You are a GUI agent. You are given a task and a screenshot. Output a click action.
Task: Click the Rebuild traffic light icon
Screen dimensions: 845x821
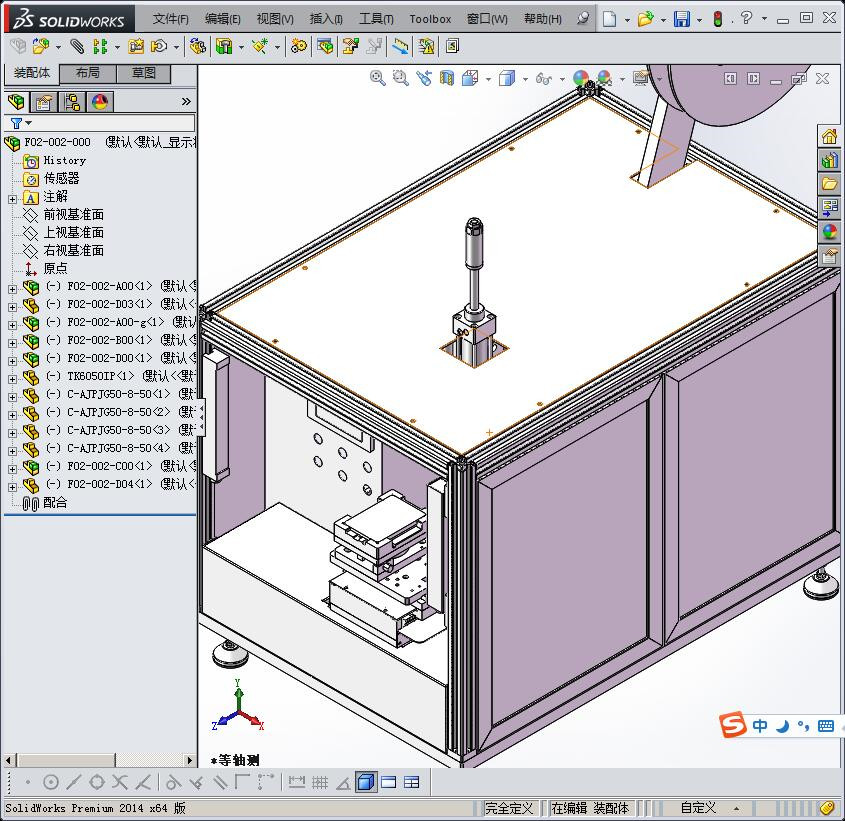pos(718,19)
